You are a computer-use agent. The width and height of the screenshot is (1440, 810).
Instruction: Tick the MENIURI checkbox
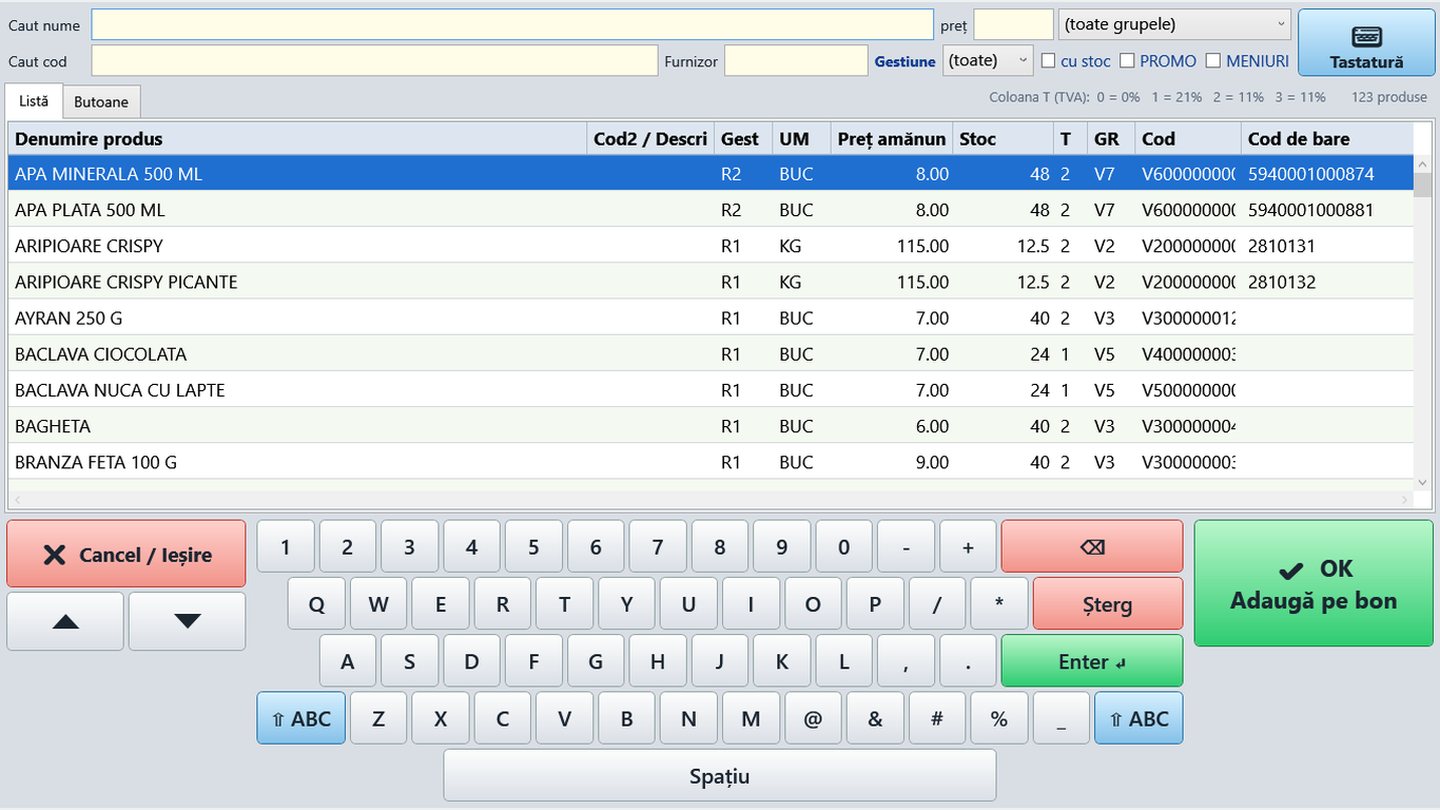coord(1213,61)
